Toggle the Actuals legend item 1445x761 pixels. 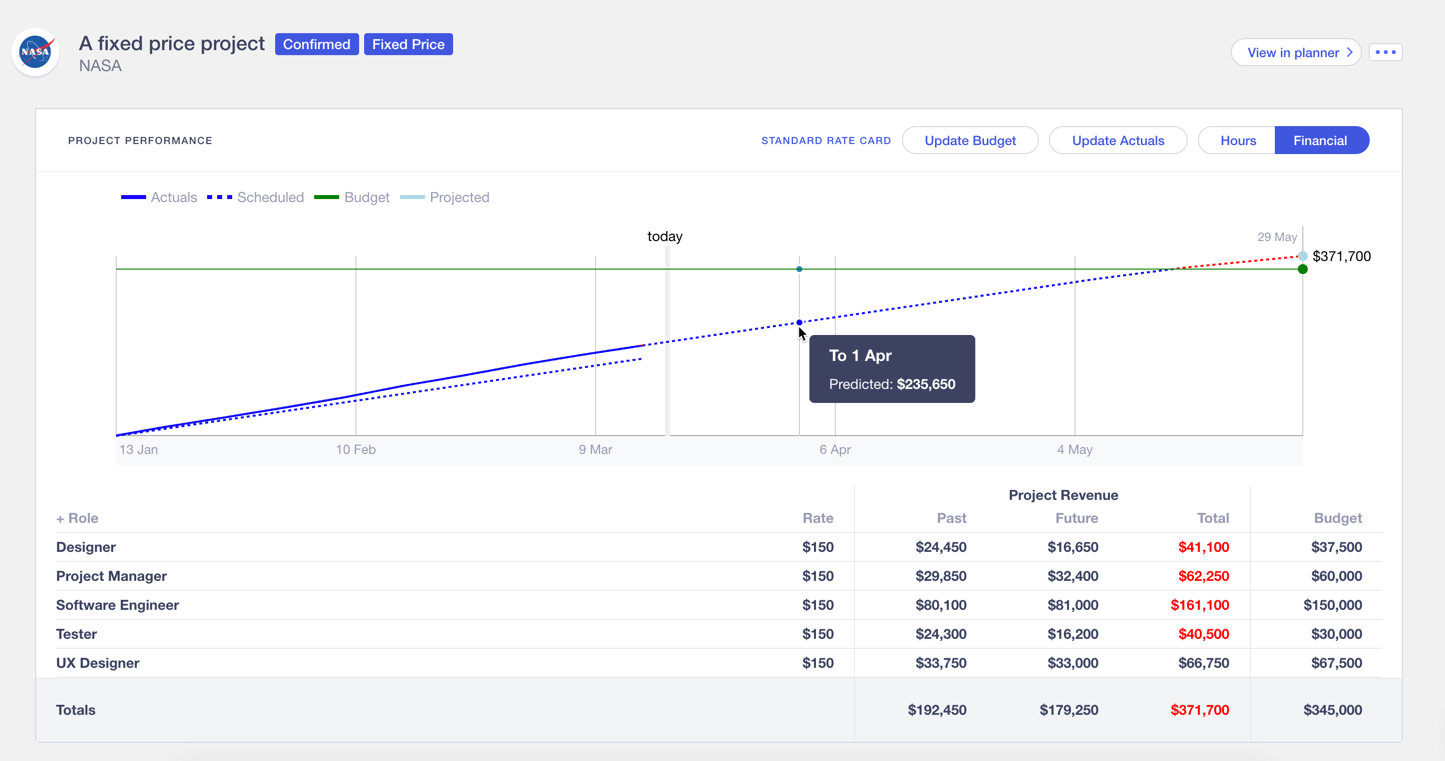[159, 197]
